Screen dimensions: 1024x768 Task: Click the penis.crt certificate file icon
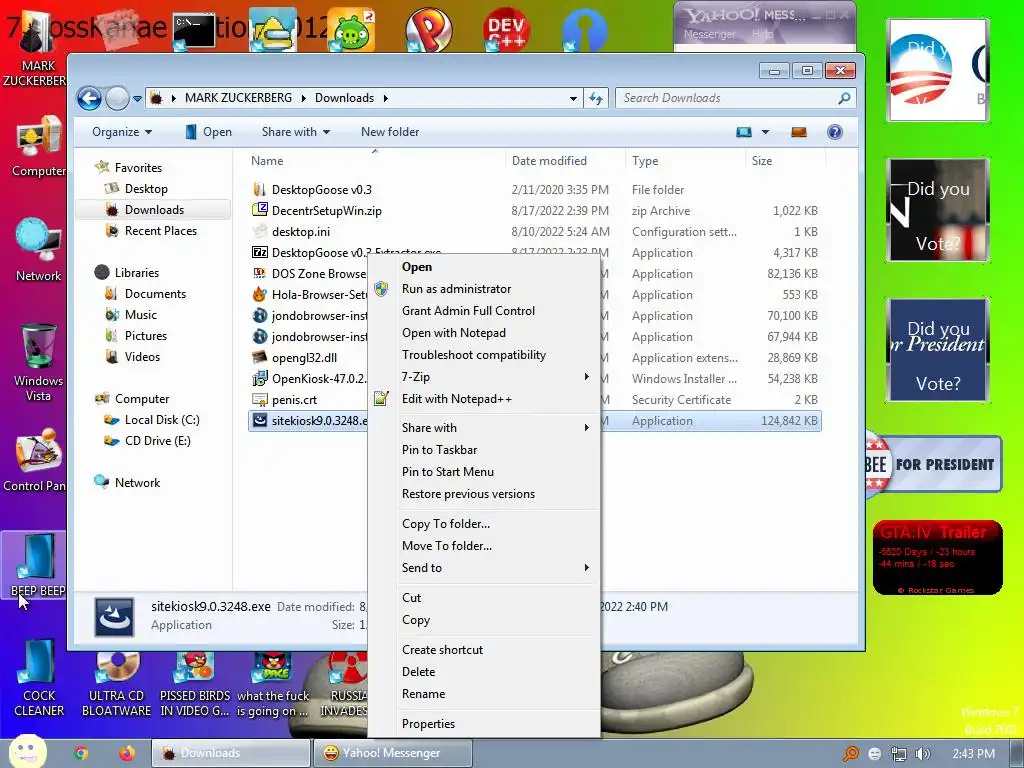(x=260, y=399)
